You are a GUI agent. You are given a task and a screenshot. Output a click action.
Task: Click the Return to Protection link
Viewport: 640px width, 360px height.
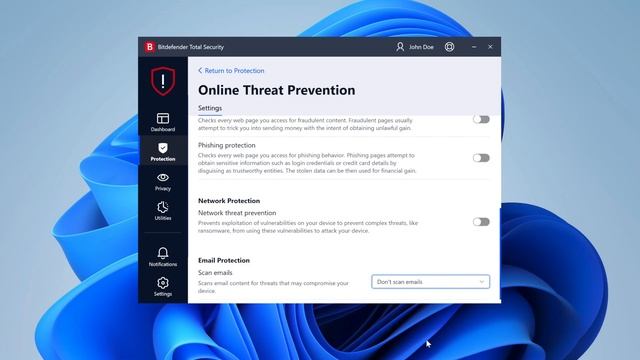(x=234, y=71)
